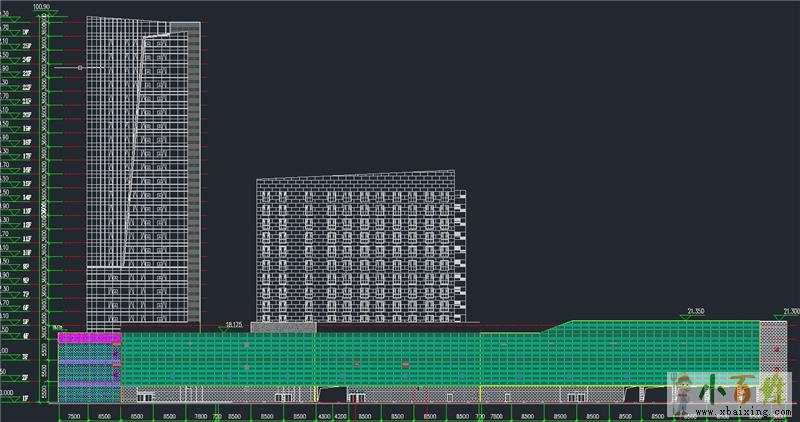800x422 pixels.
Task: Click the 7800 dimension text on bottom axis
Action: 200,414
